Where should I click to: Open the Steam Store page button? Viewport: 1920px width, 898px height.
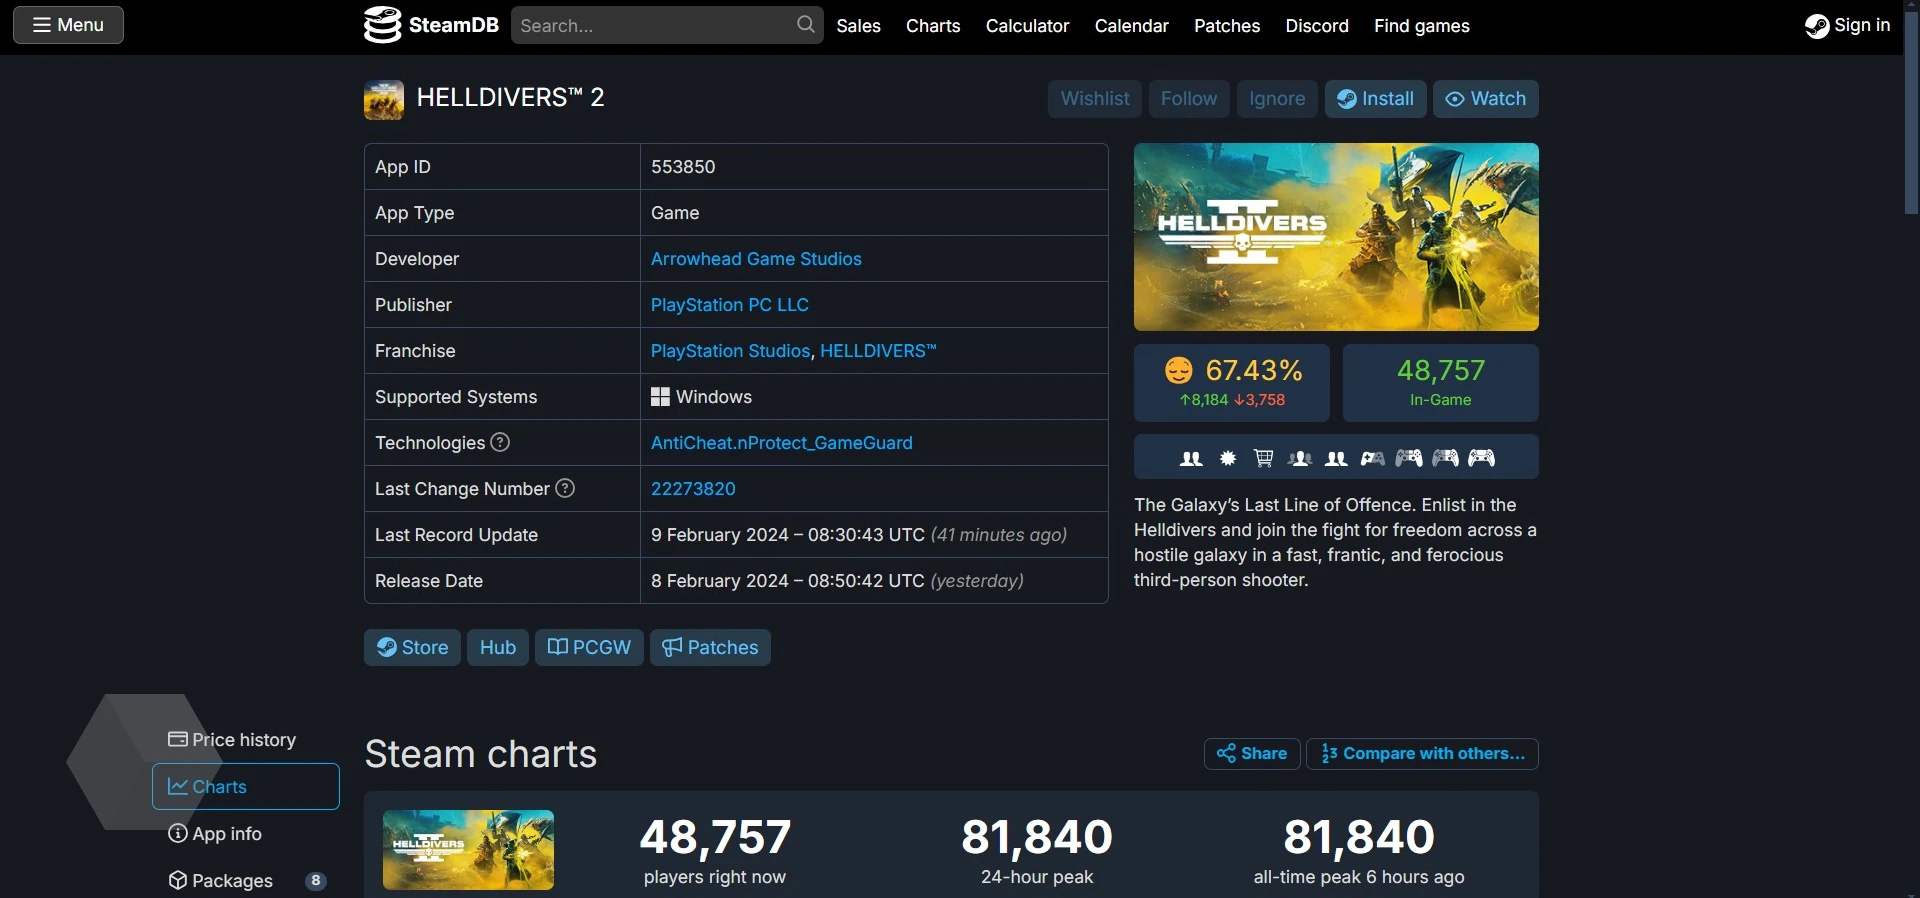click(412, 648)
